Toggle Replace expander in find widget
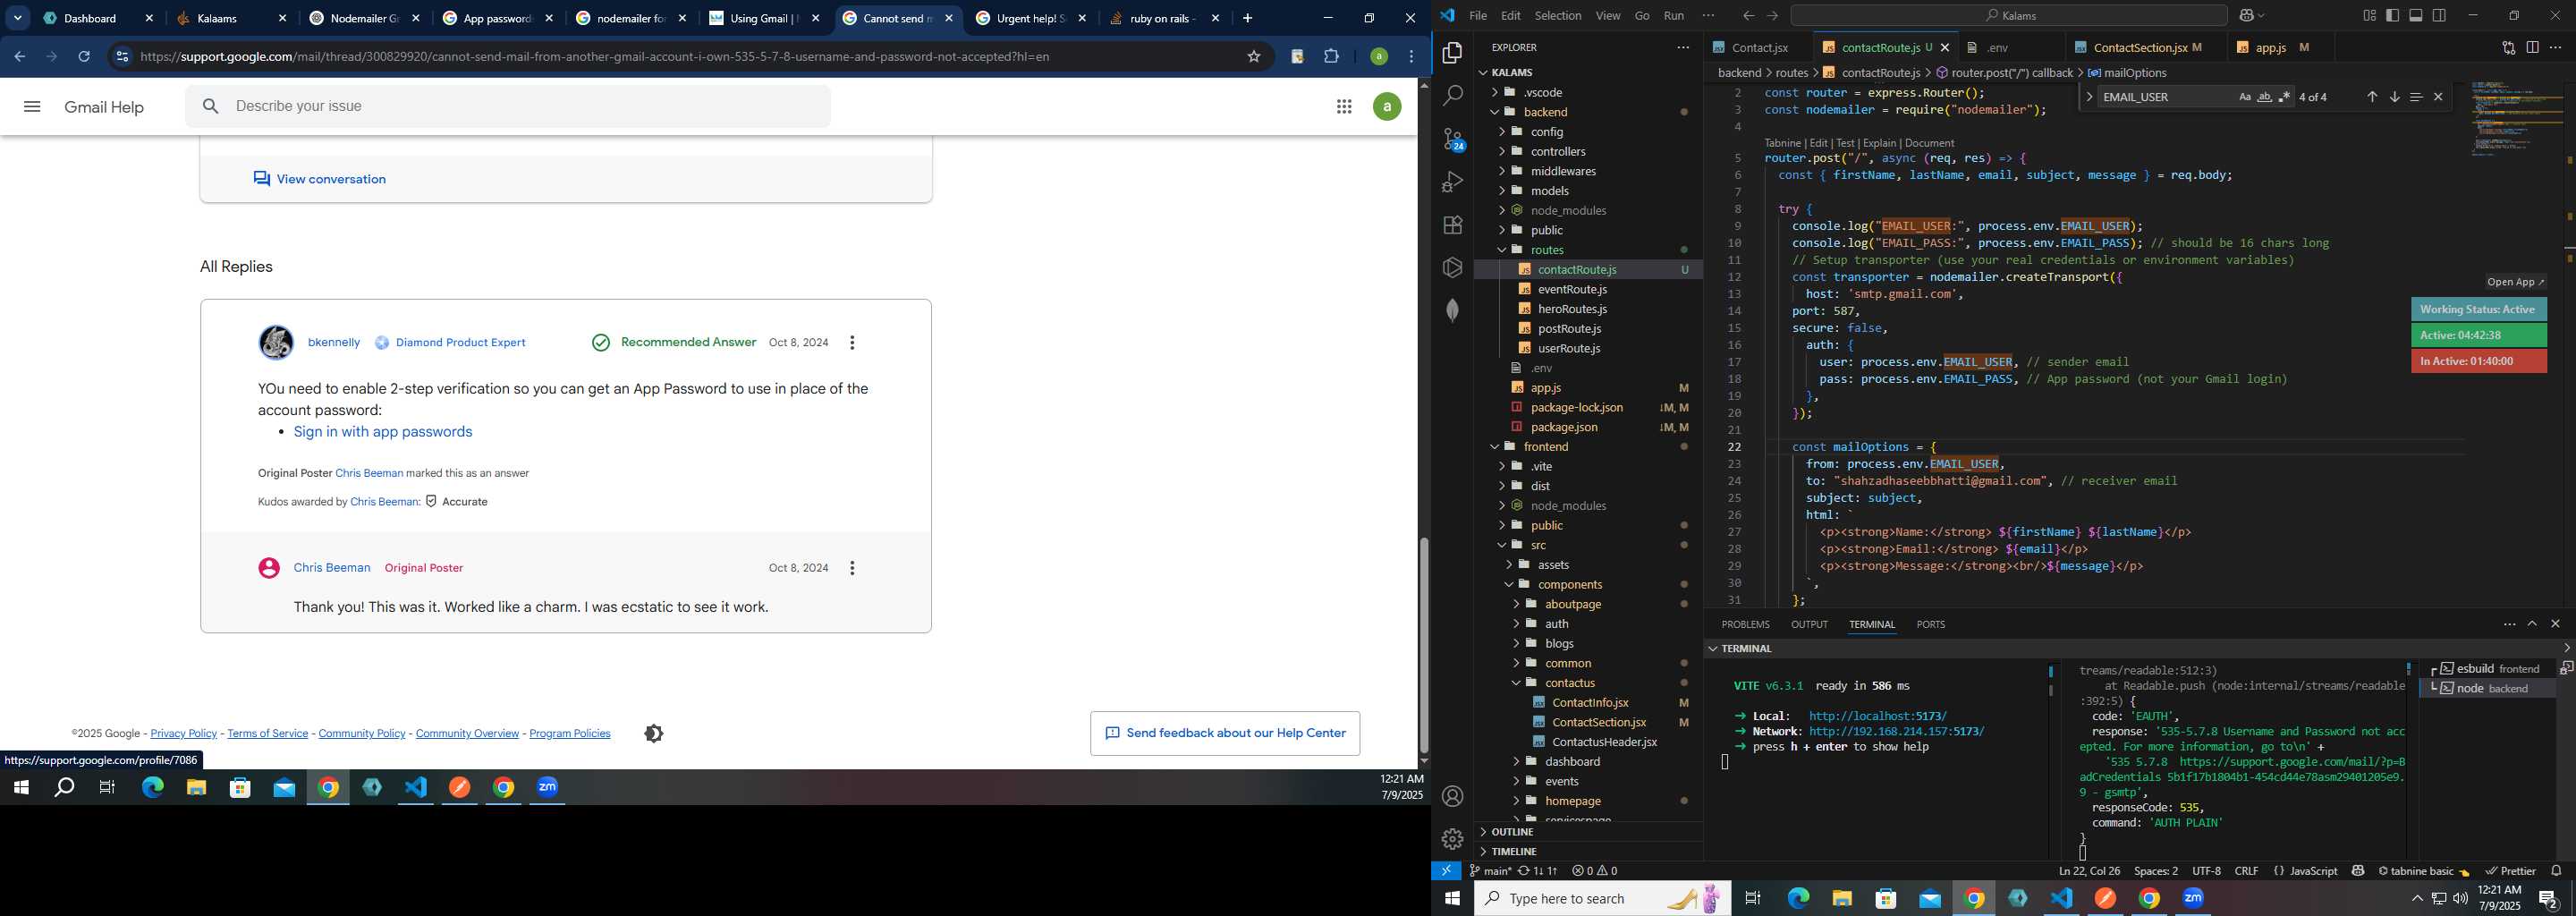Screen dimensions: 2576x916 click(2089, 97)
